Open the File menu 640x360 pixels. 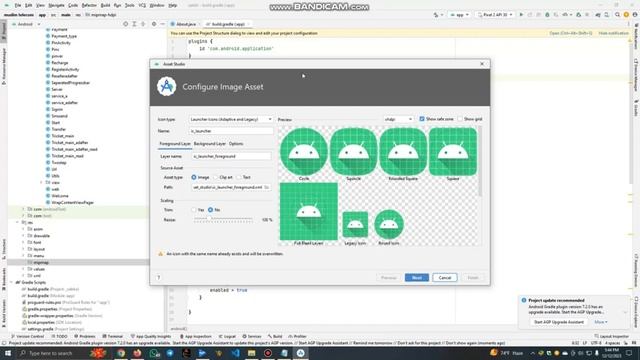point(18,6)
